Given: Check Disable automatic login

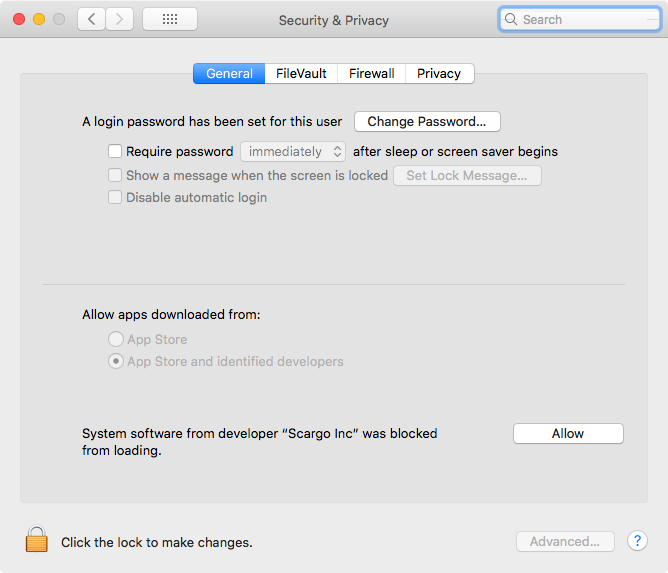Looking at the screenshot, I should click(115, 197).
